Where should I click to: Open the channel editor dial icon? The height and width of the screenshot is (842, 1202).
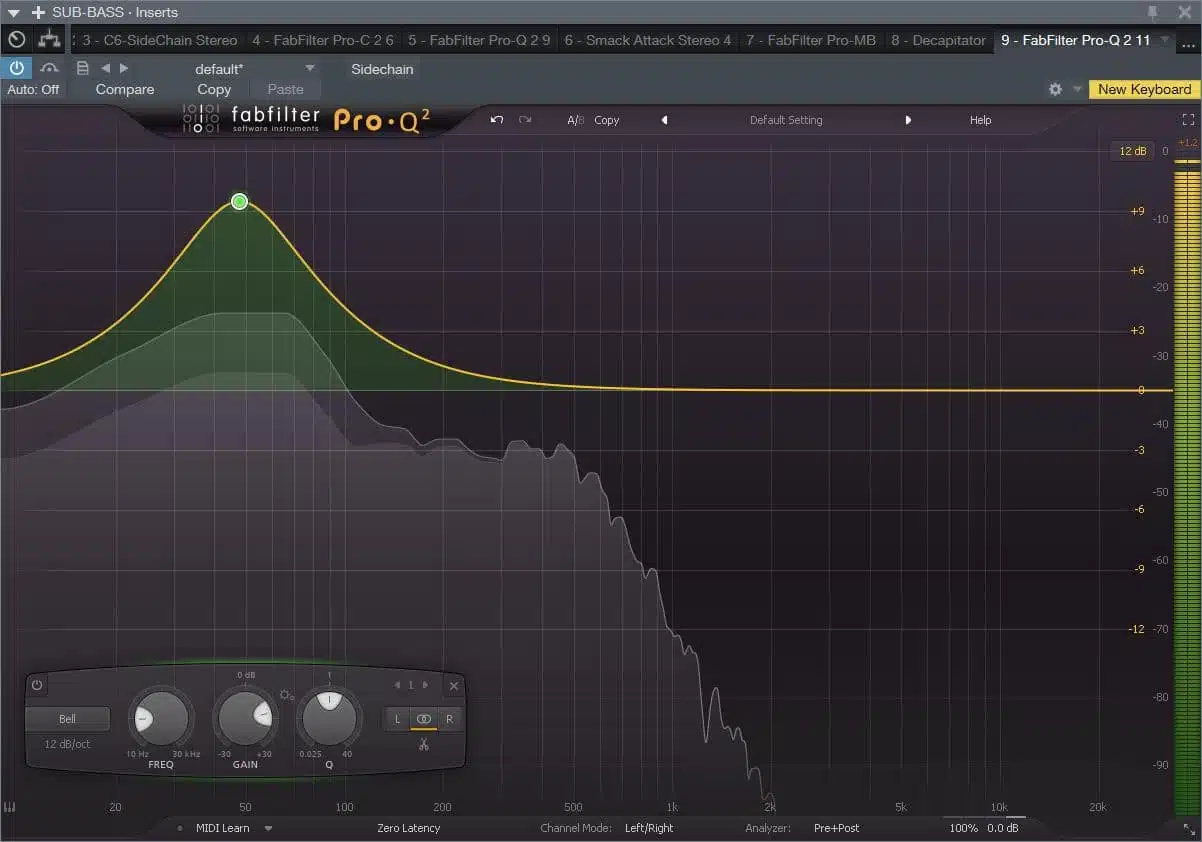coord(16,40)
